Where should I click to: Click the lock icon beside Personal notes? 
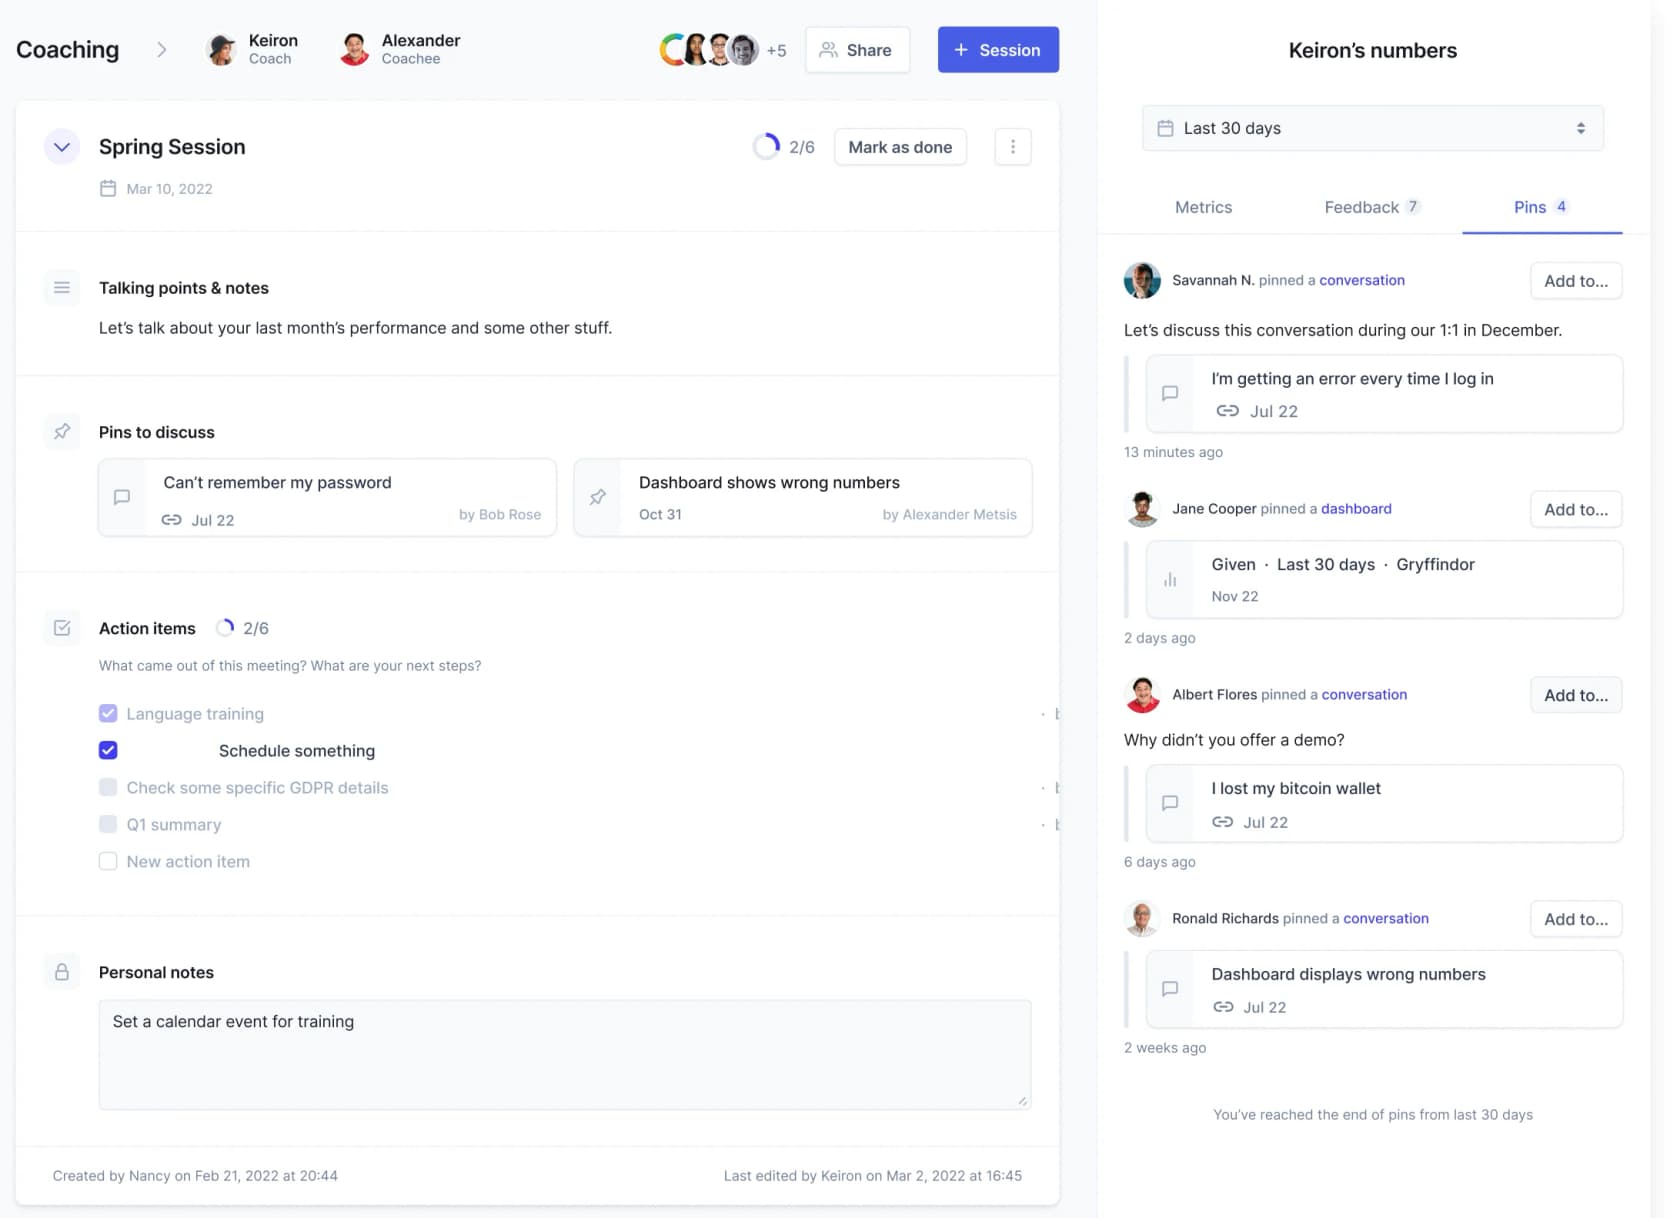[62, 972]
